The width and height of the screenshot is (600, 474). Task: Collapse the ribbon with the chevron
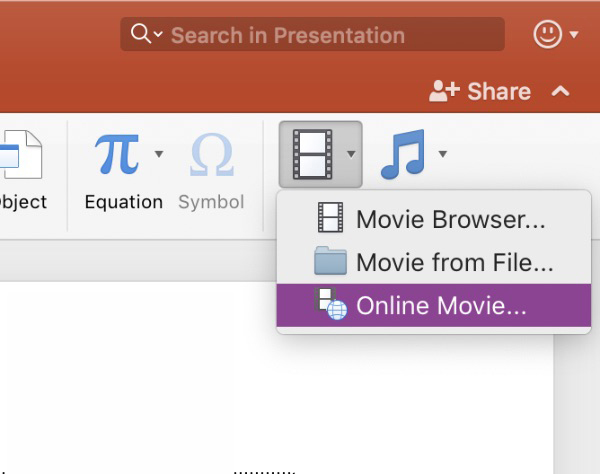click(x=561, y=91)
